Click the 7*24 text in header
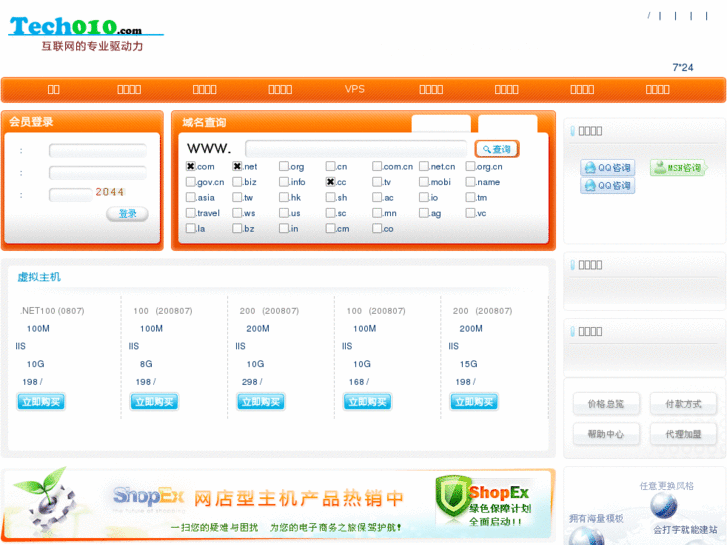This screenshot has height=545, width=727. click(x=682, y=68)
